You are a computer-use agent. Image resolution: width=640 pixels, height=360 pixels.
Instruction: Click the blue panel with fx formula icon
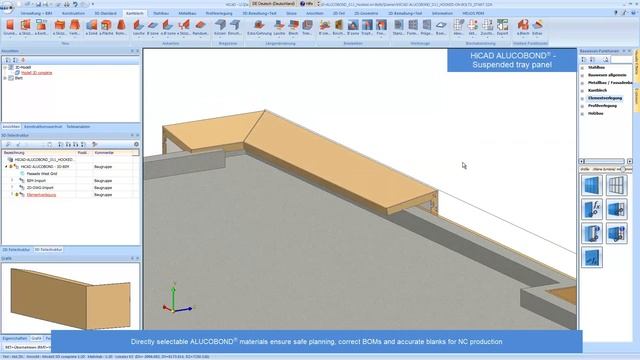point(592,209)
